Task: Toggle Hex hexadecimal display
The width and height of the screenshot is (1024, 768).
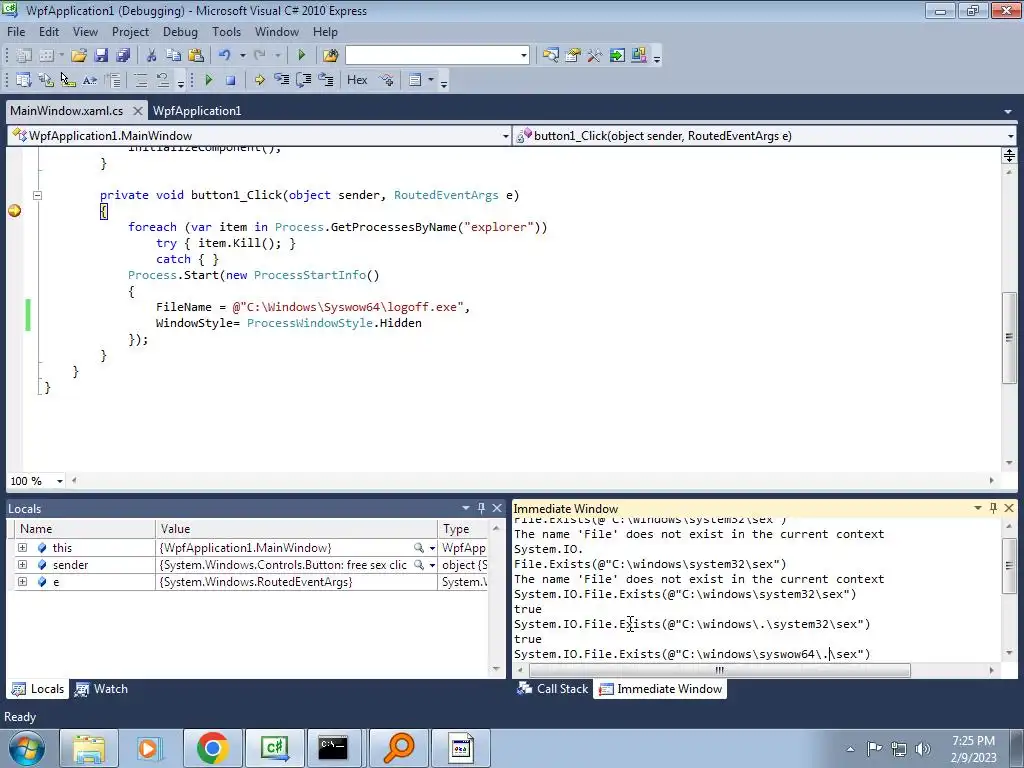Action: pos(357,80)
